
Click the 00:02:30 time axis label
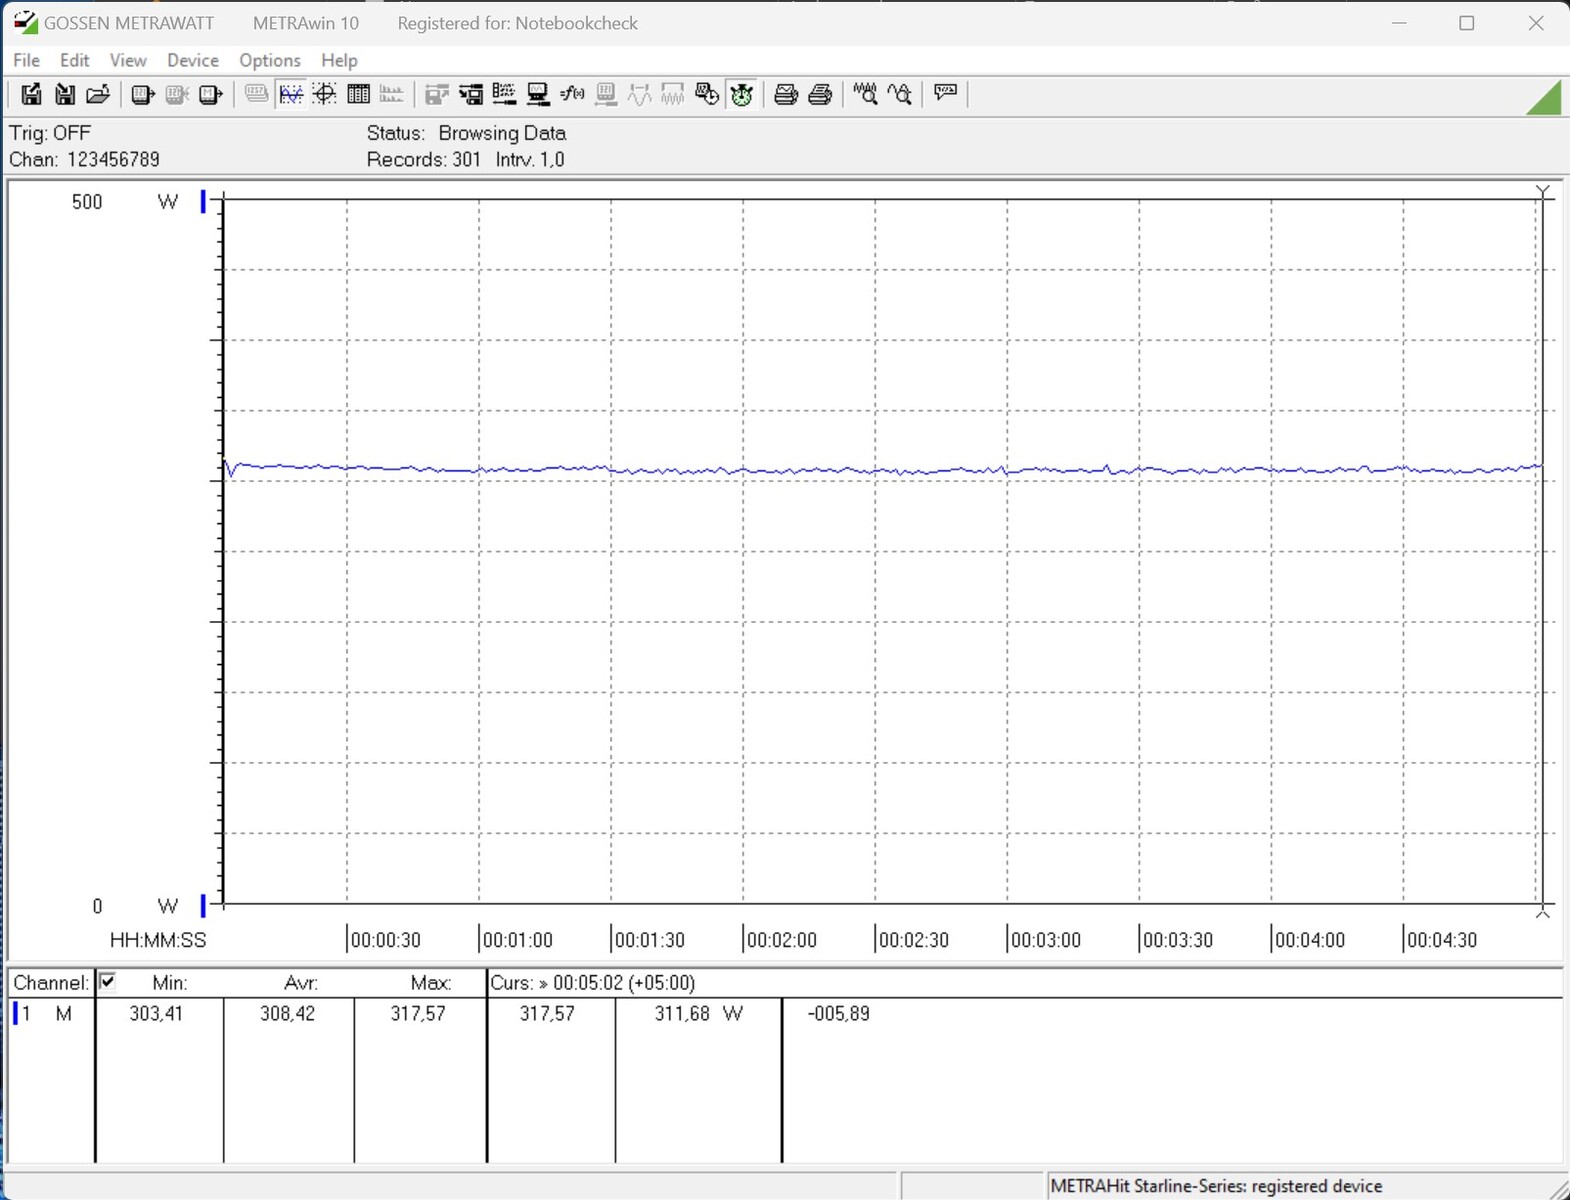(x=914, y=940)
